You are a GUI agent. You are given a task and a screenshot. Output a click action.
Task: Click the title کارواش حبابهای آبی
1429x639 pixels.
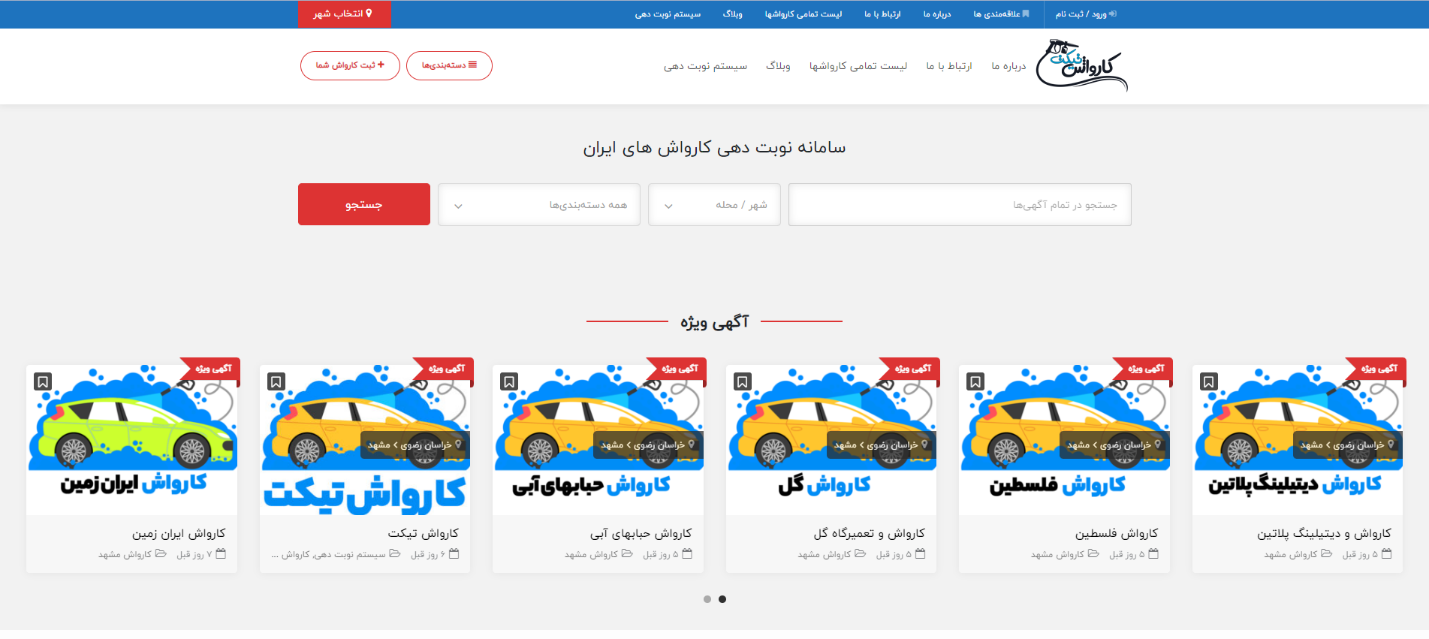[640, 533]
